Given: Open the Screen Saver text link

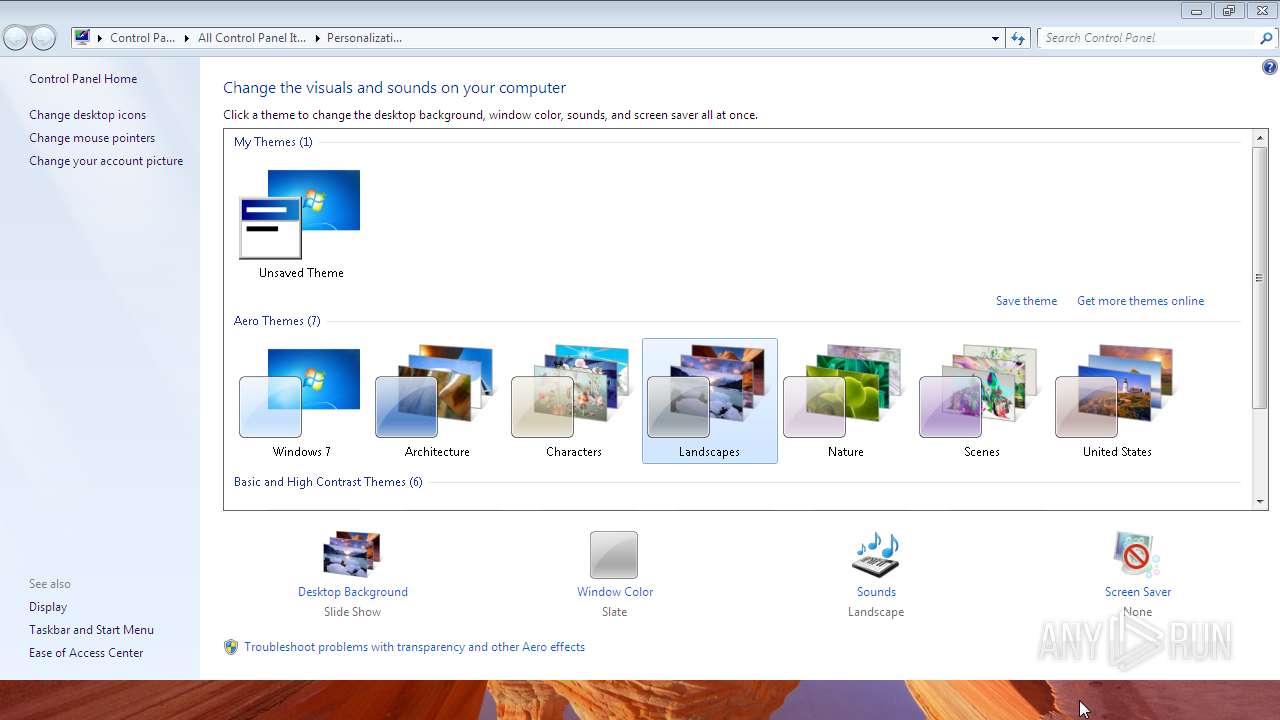Looking at the screenshot, I should (x=1138, y=592).
